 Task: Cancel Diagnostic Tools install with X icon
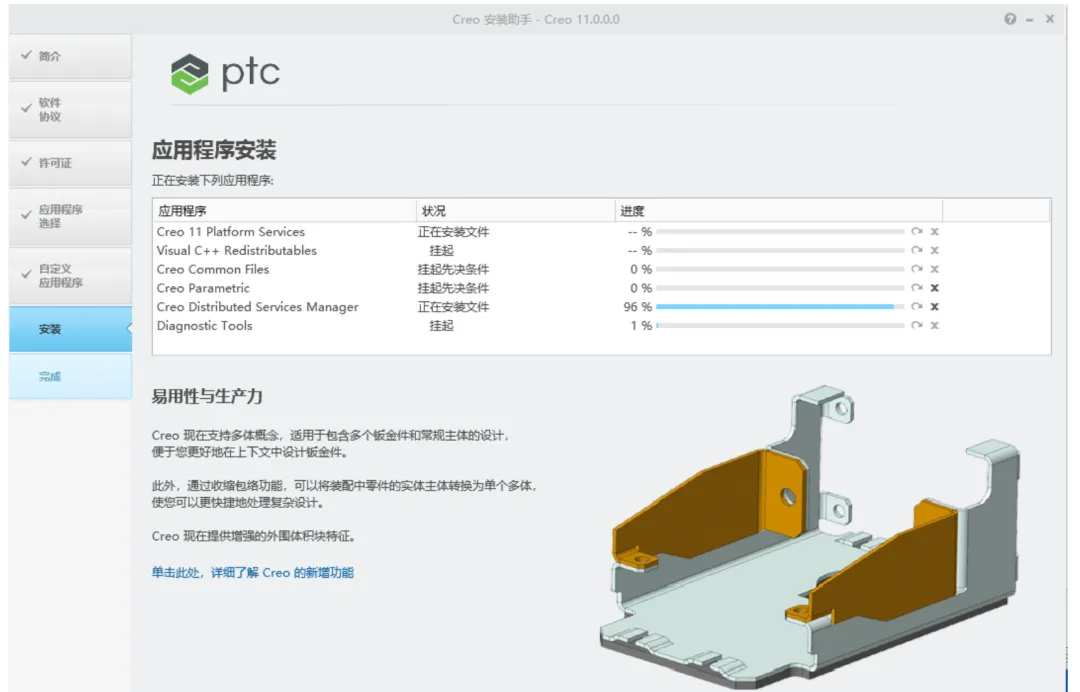click(x=935, y=325)
